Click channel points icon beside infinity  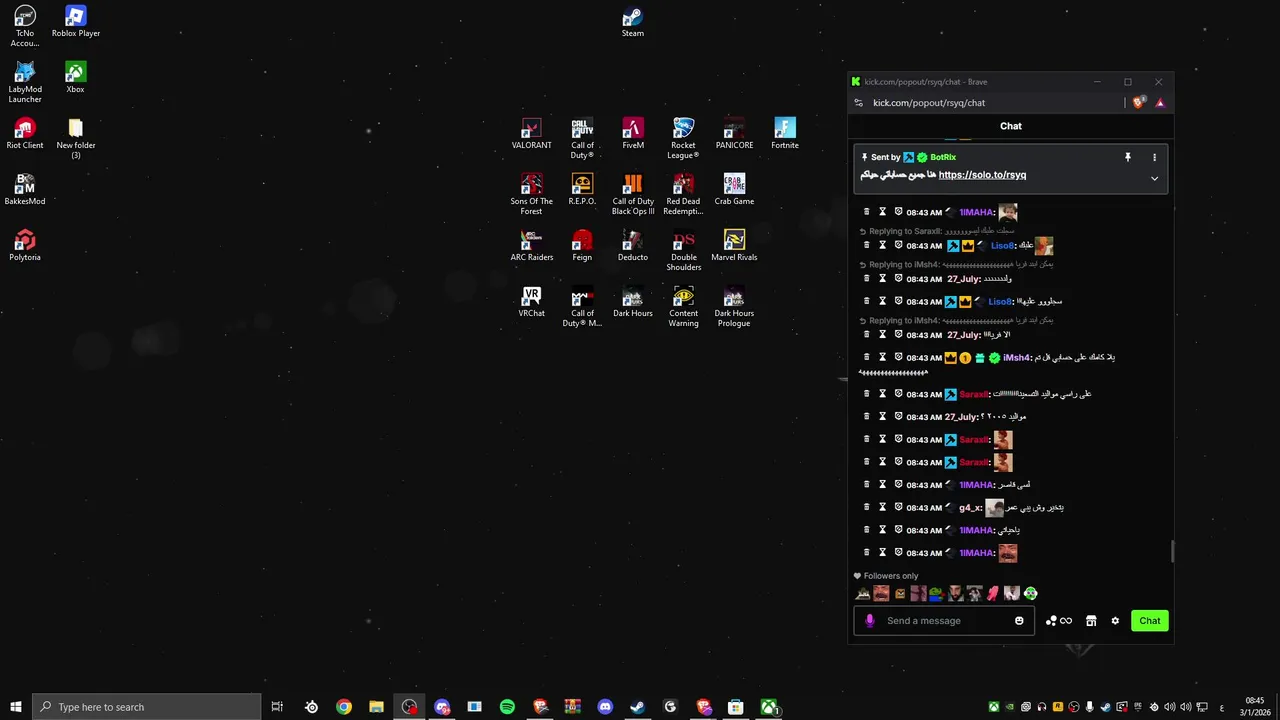pos(1051,621)
